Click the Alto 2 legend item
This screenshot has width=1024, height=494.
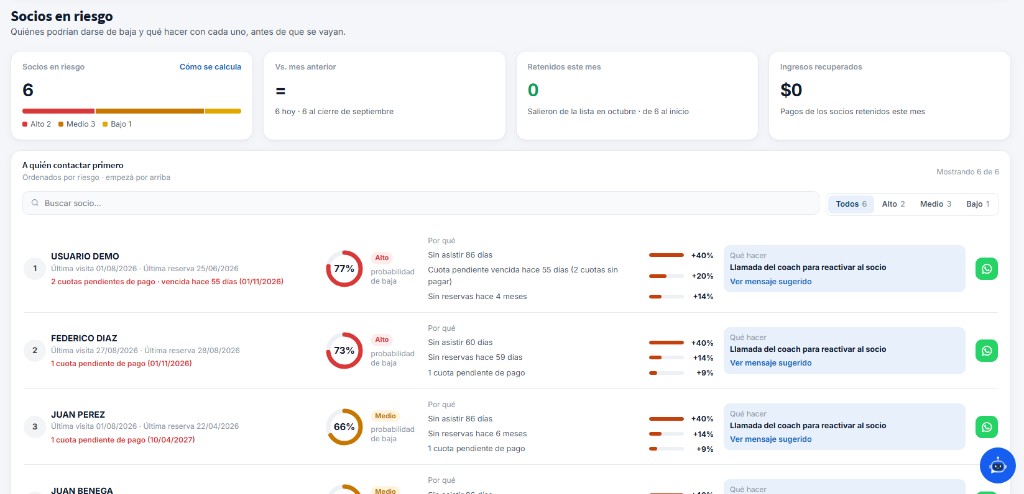37,124
